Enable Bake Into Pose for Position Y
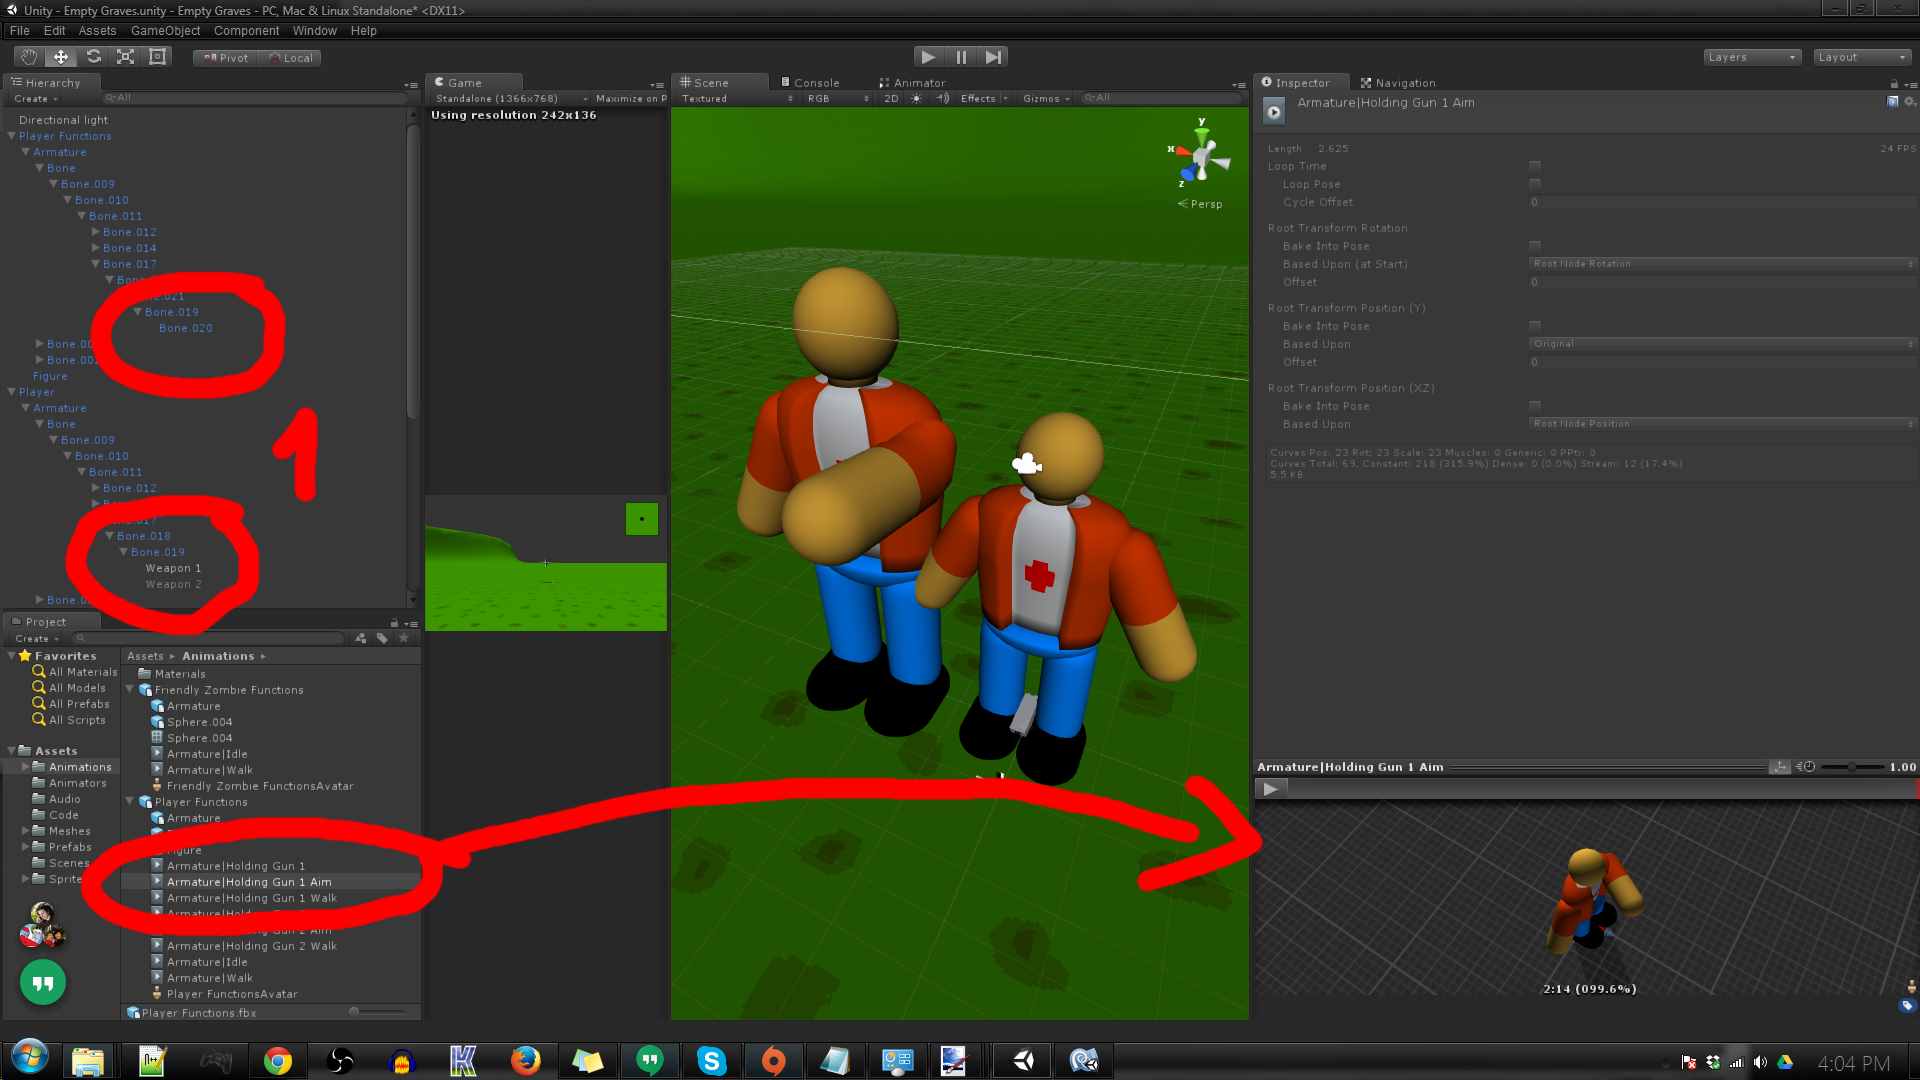Image resolution: width=1920 pixels, height=1080 pixels. 1535,326
